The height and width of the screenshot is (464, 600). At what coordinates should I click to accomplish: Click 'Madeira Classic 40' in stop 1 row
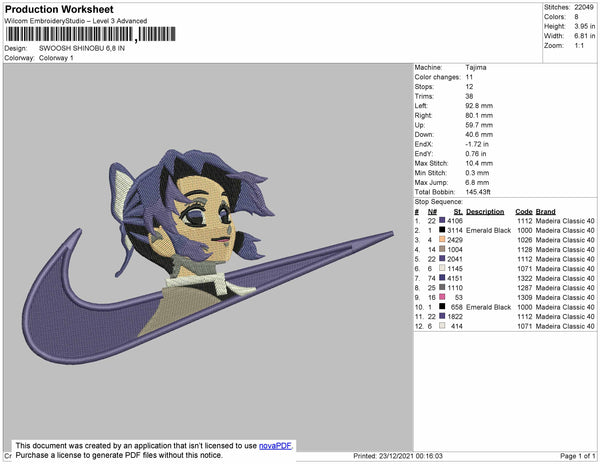565,221
